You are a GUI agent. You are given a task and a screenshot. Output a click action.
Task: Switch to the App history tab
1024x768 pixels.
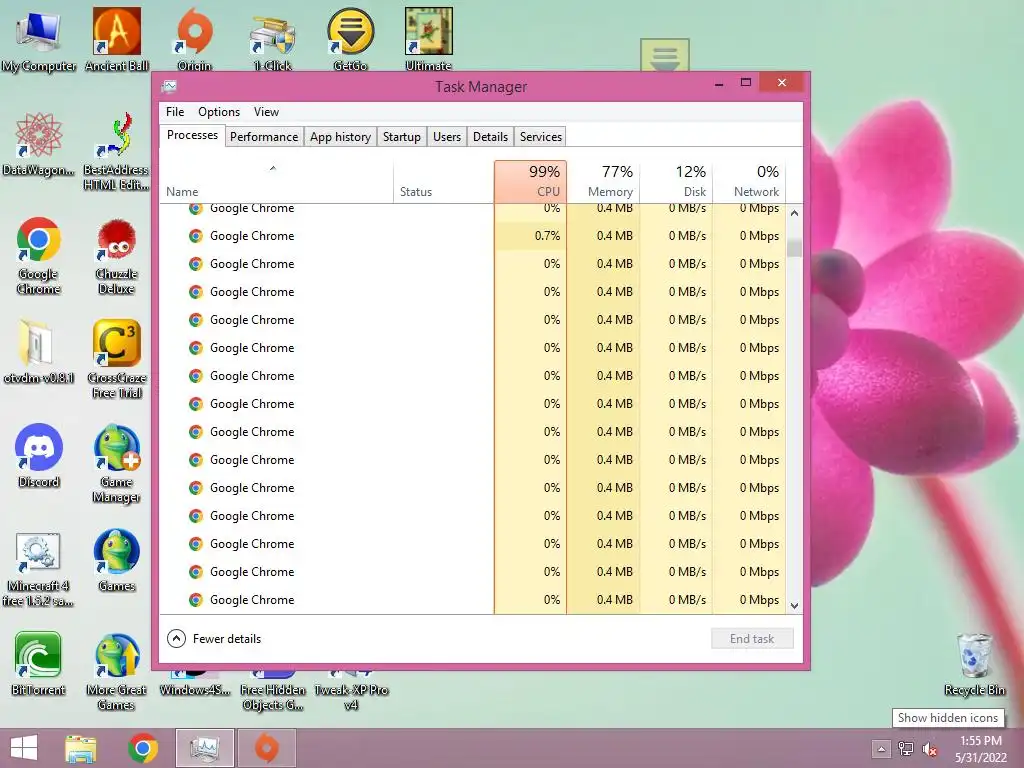340,136
